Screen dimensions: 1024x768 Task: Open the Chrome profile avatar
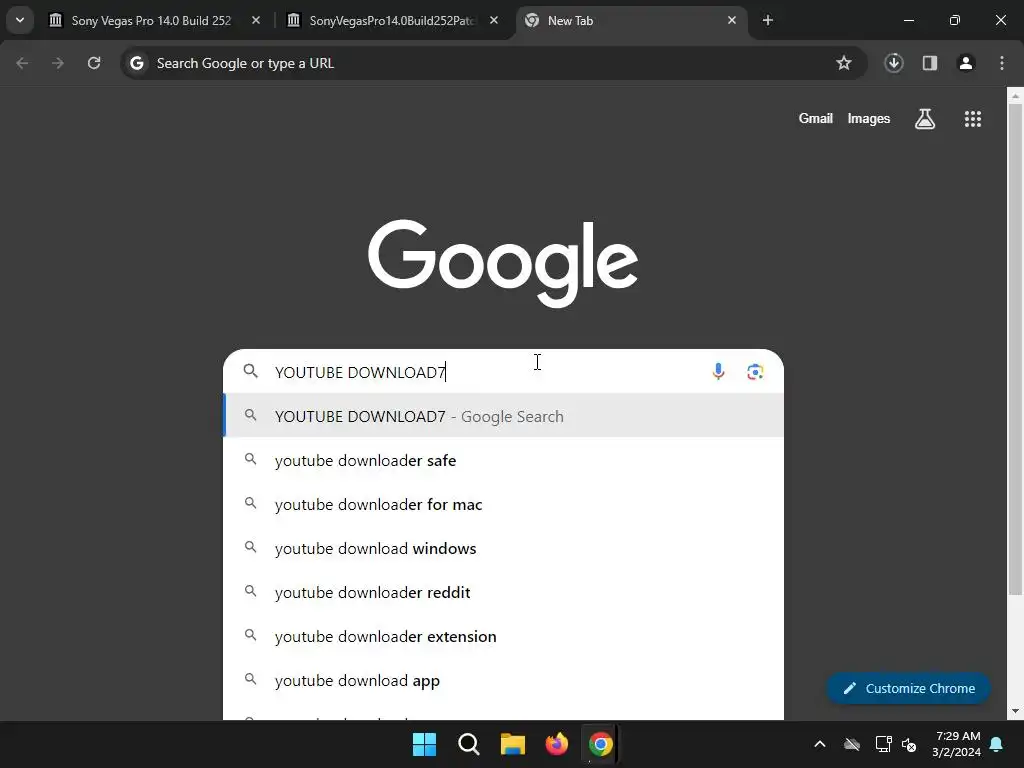coord(966,63)
